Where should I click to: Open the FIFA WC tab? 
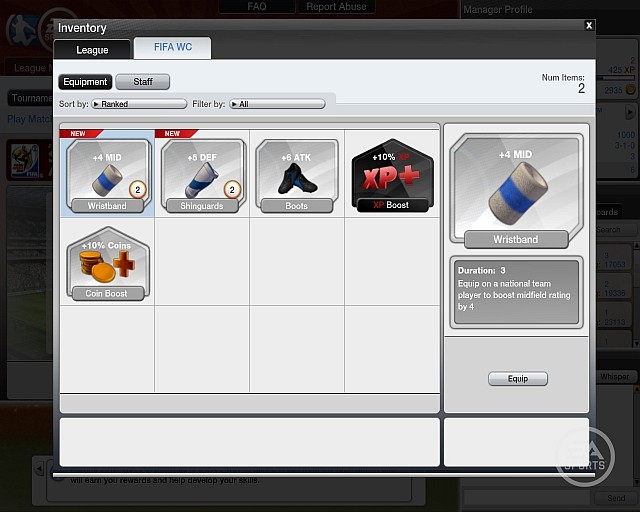172,48
